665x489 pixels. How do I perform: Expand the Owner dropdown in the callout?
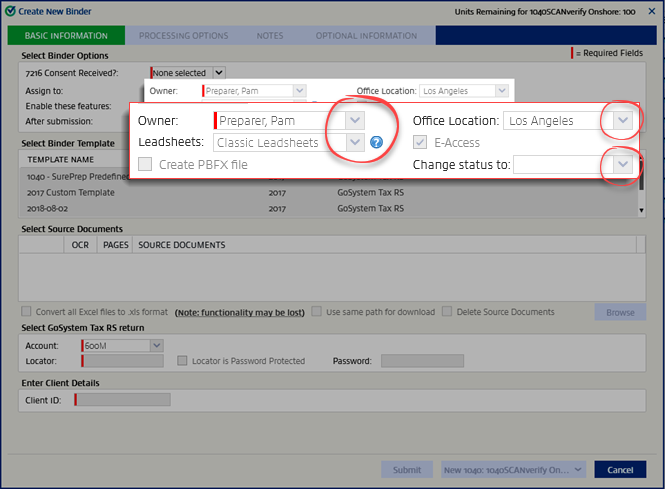[x=357, y=121]
